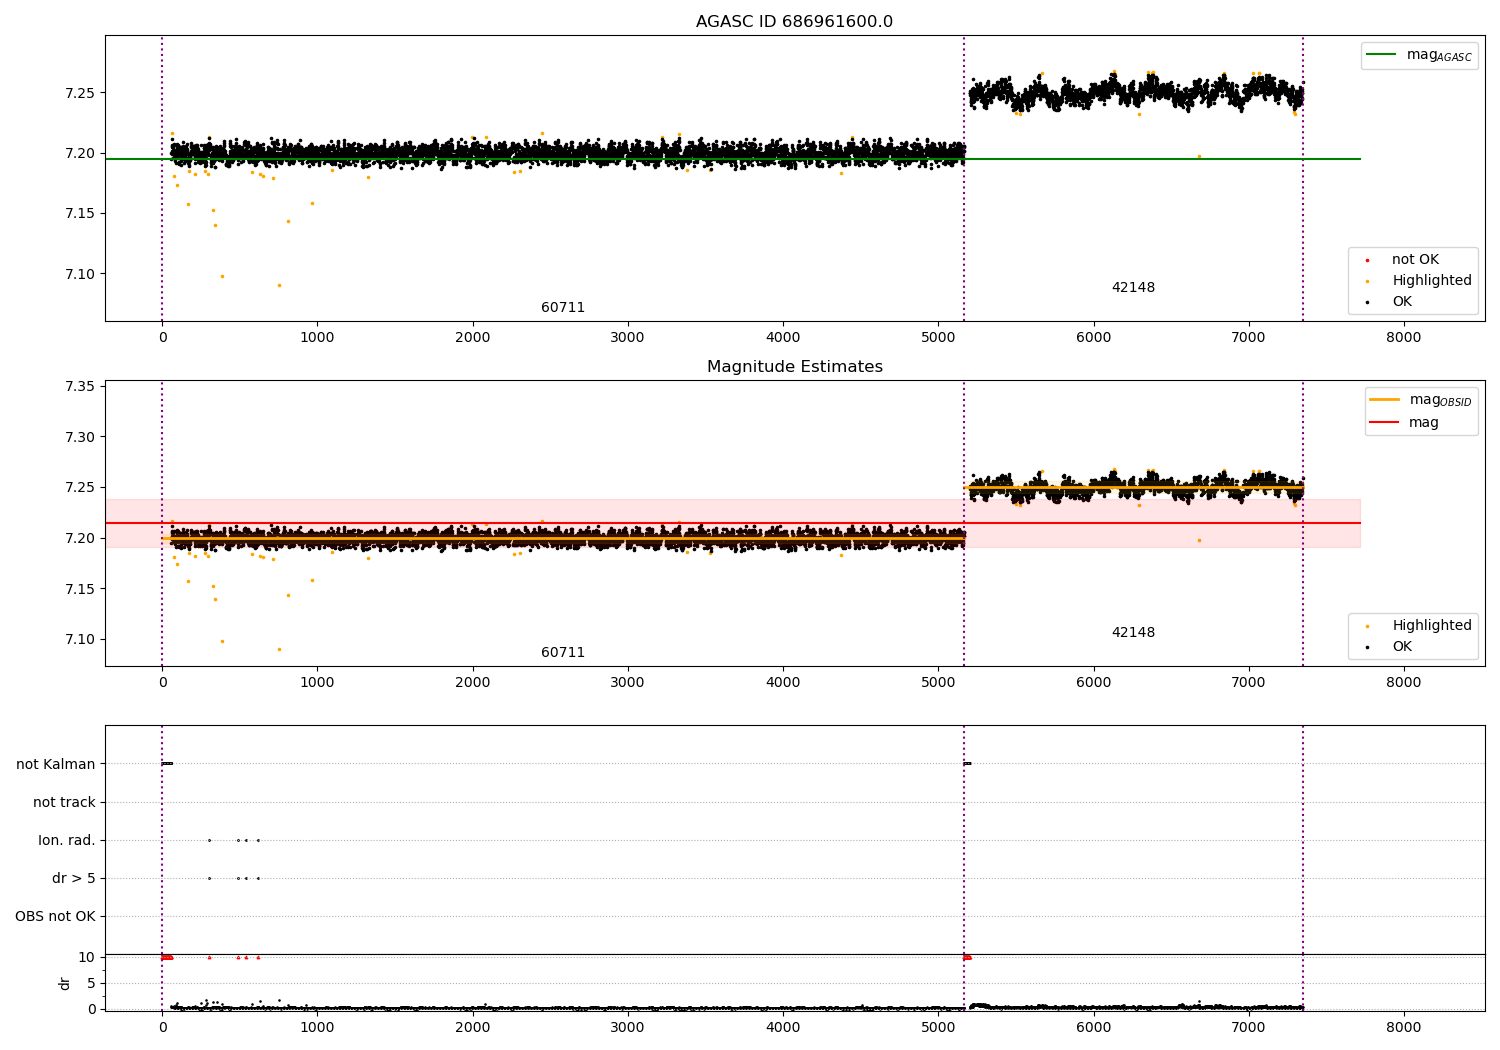Click the '5000' x-axis tick of top plot

(x=938, y=338)
